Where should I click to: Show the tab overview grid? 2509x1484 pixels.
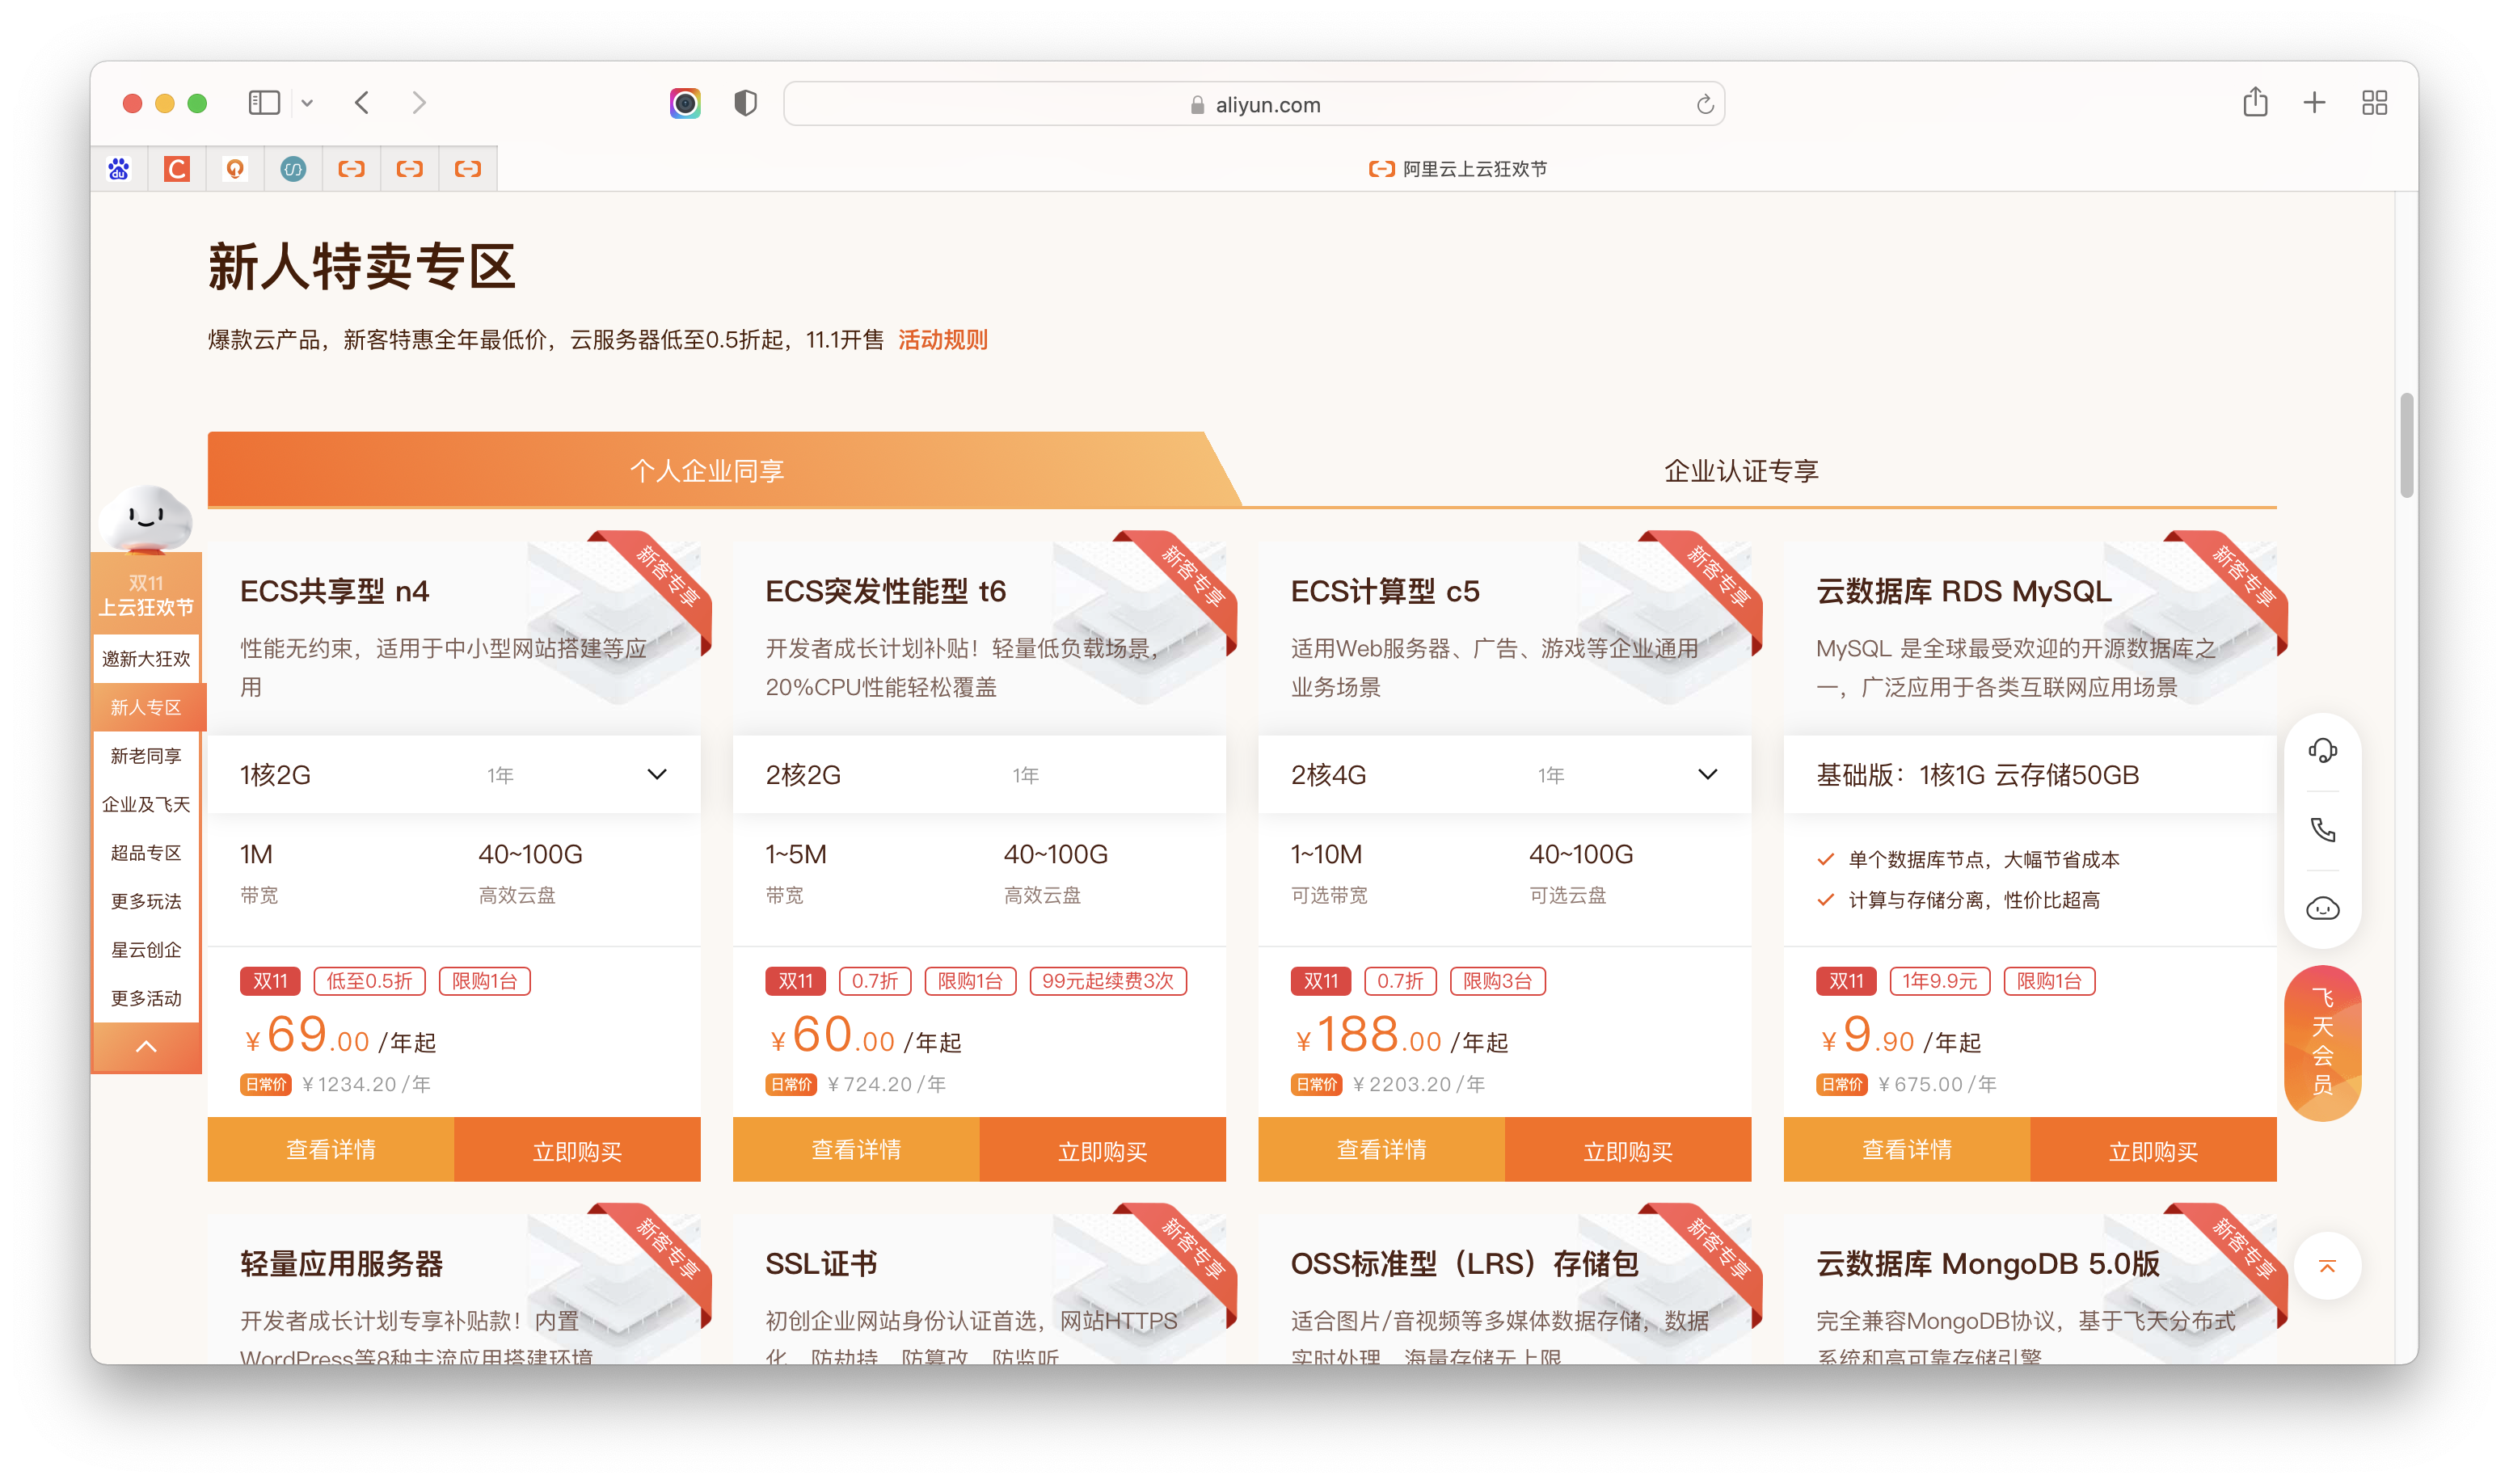(x=2374, y=102)
